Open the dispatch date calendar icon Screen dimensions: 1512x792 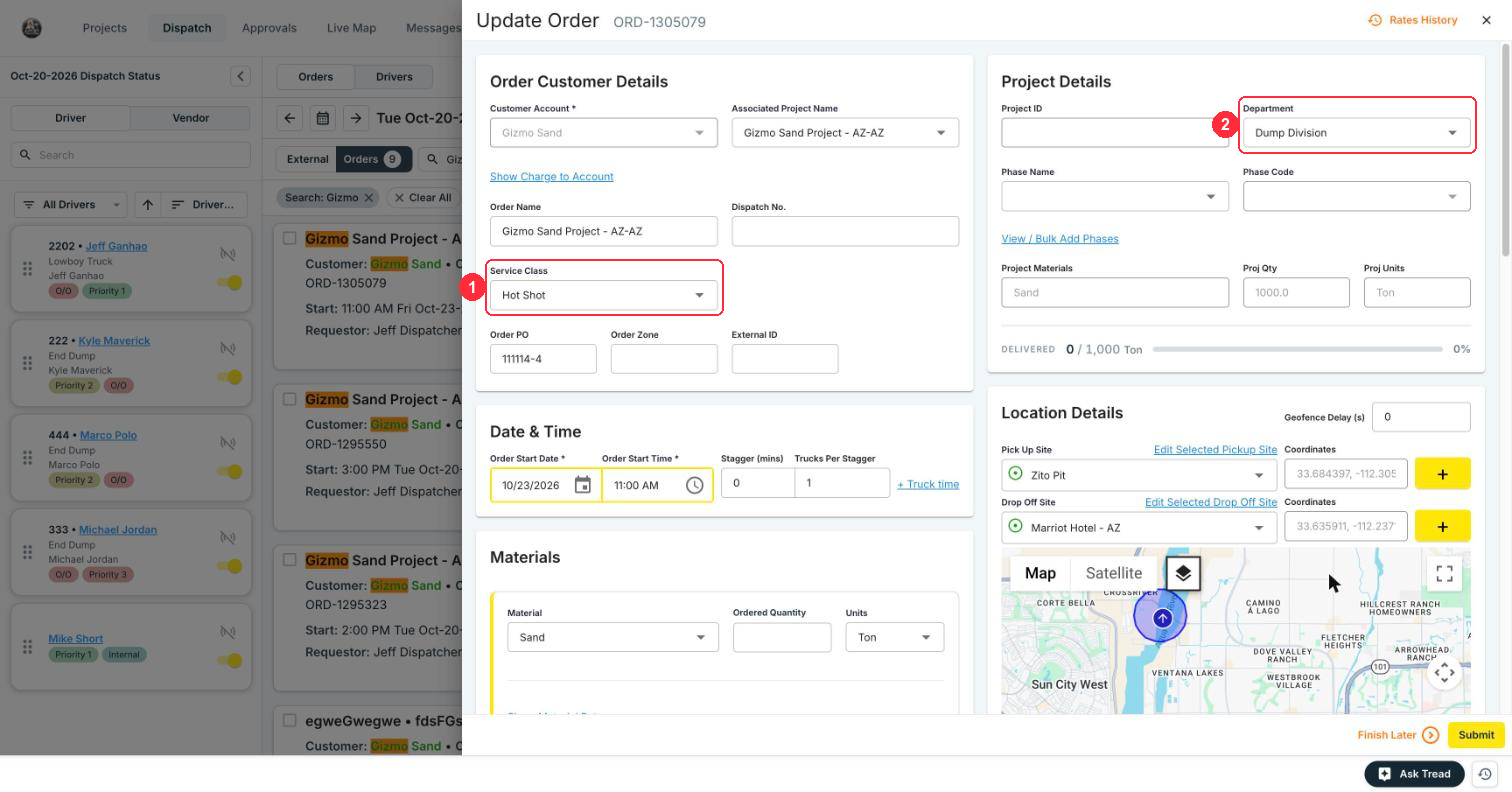pos(323,118)
